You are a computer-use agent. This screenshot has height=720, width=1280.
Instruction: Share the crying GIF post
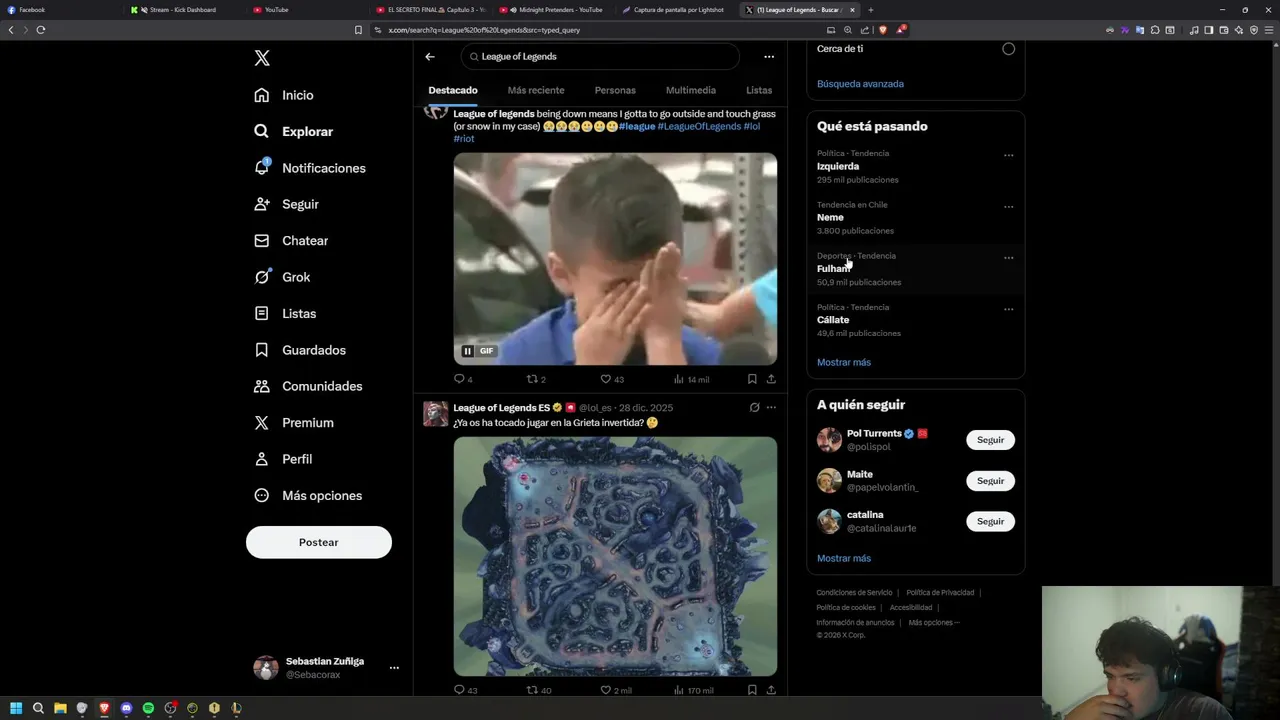[x=771, y=379]
